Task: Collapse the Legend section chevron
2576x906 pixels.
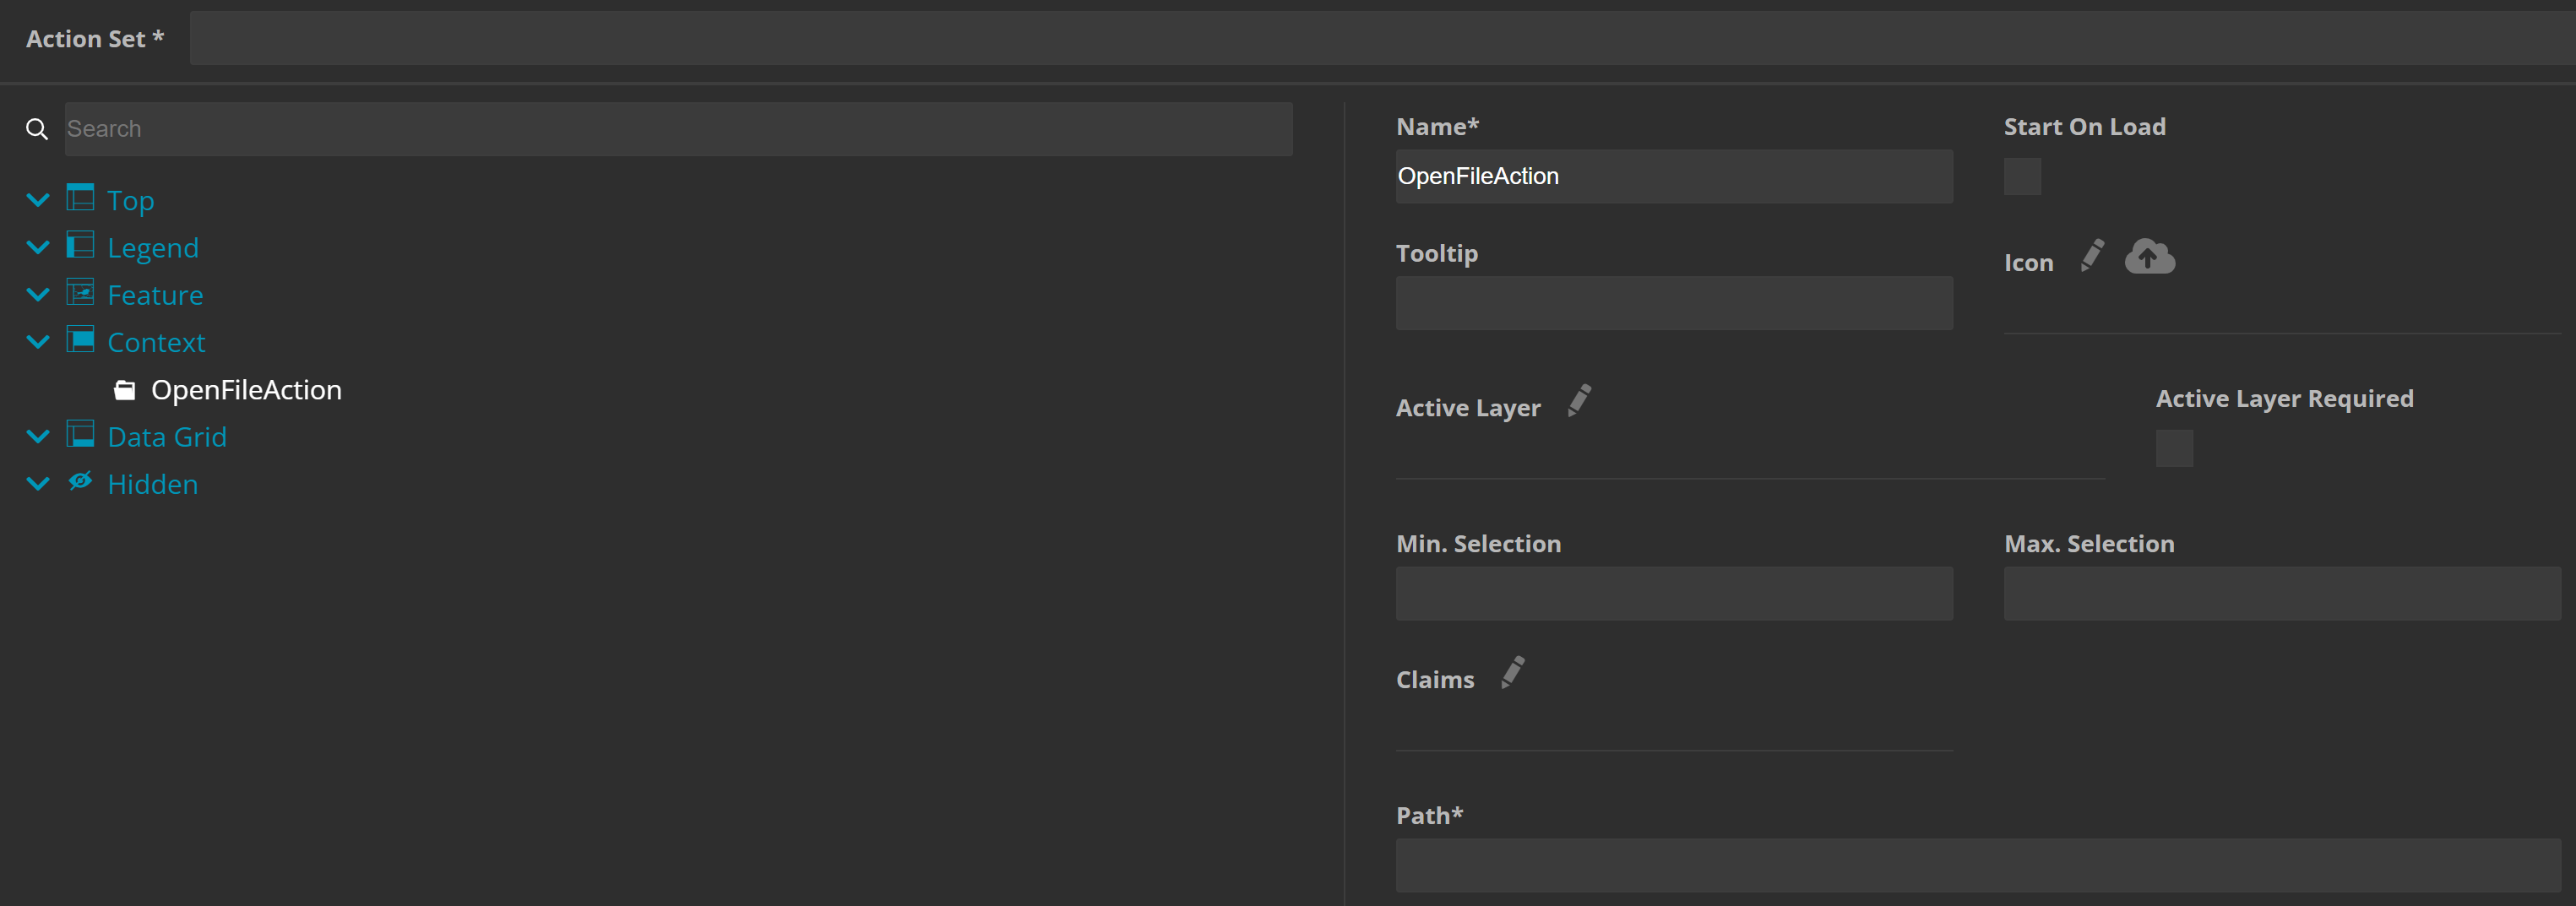Action: pyautogui.click(x=38, y=247)
